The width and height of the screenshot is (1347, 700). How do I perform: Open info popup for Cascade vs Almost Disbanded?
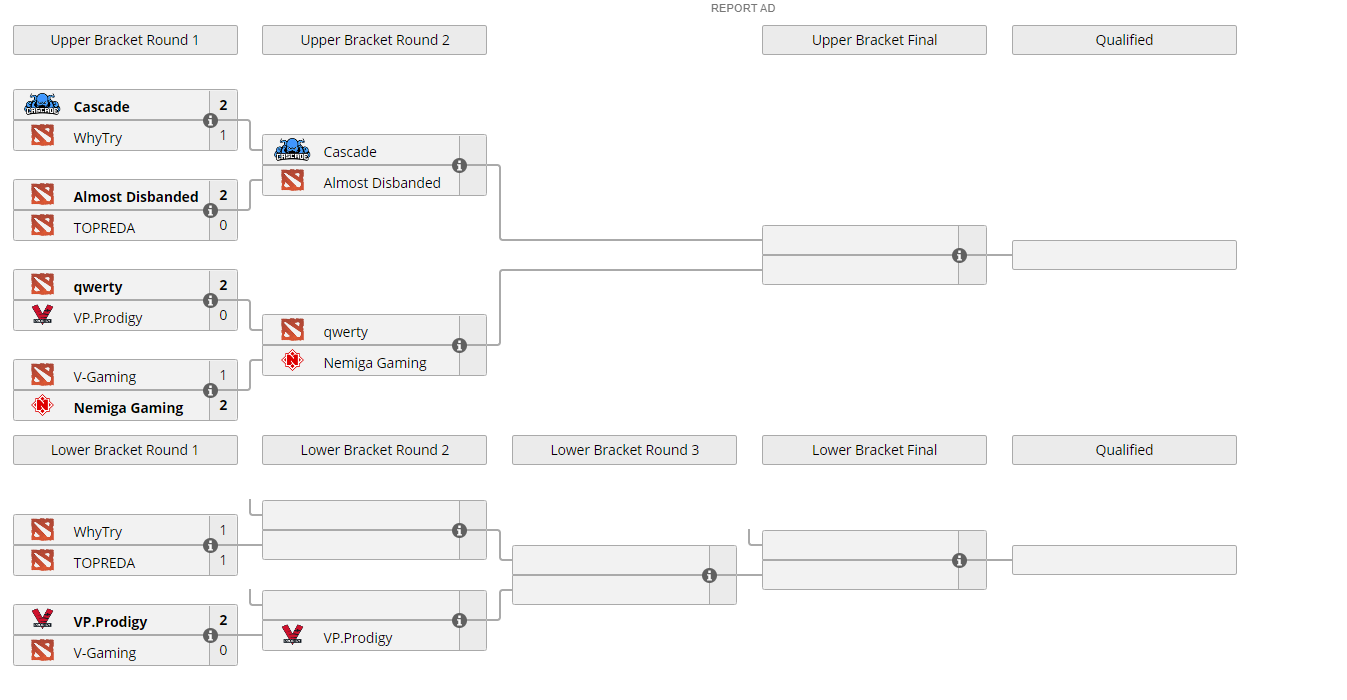459,166
